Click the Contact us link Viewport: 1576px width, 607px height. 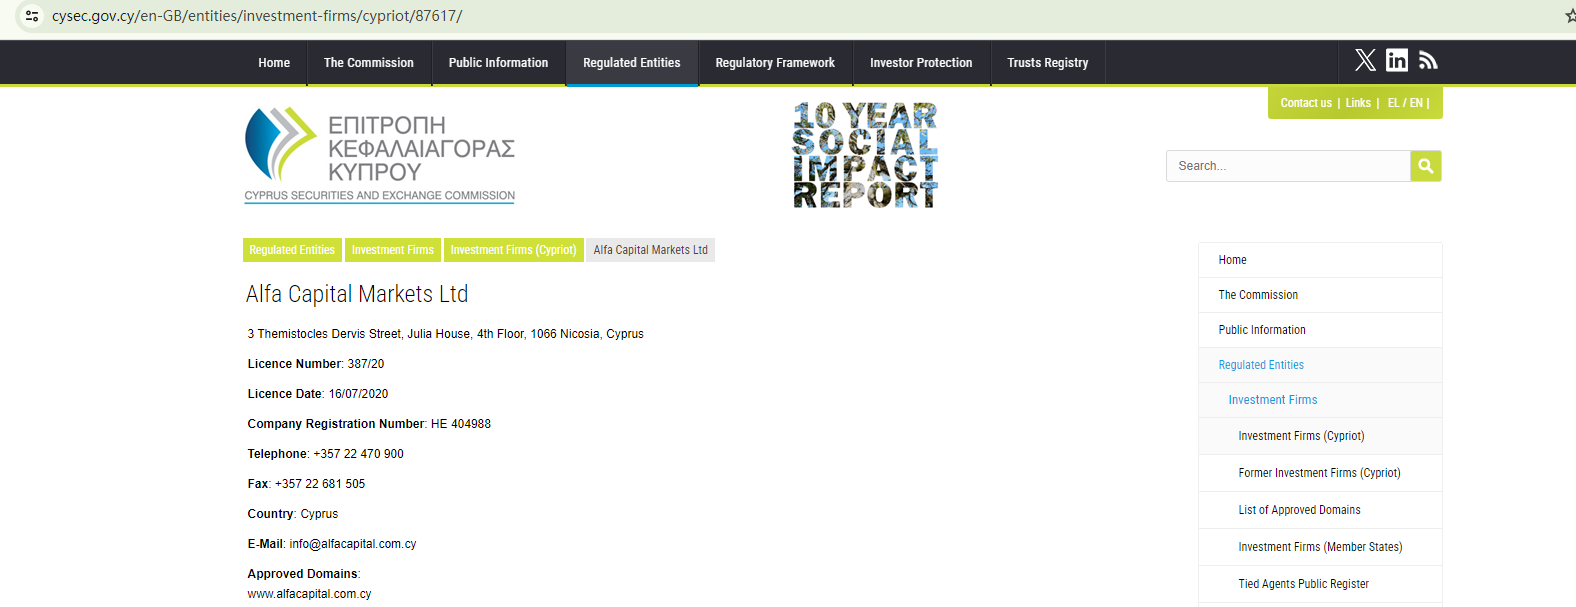tap(1305, 103)
